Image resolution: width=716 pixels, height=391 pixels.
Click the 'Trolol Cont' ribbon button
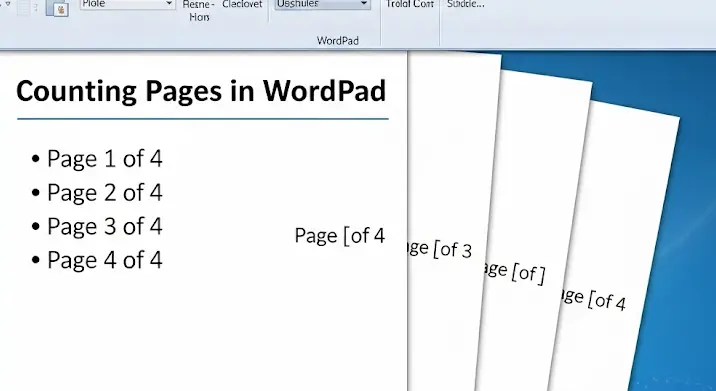point(410,4)
